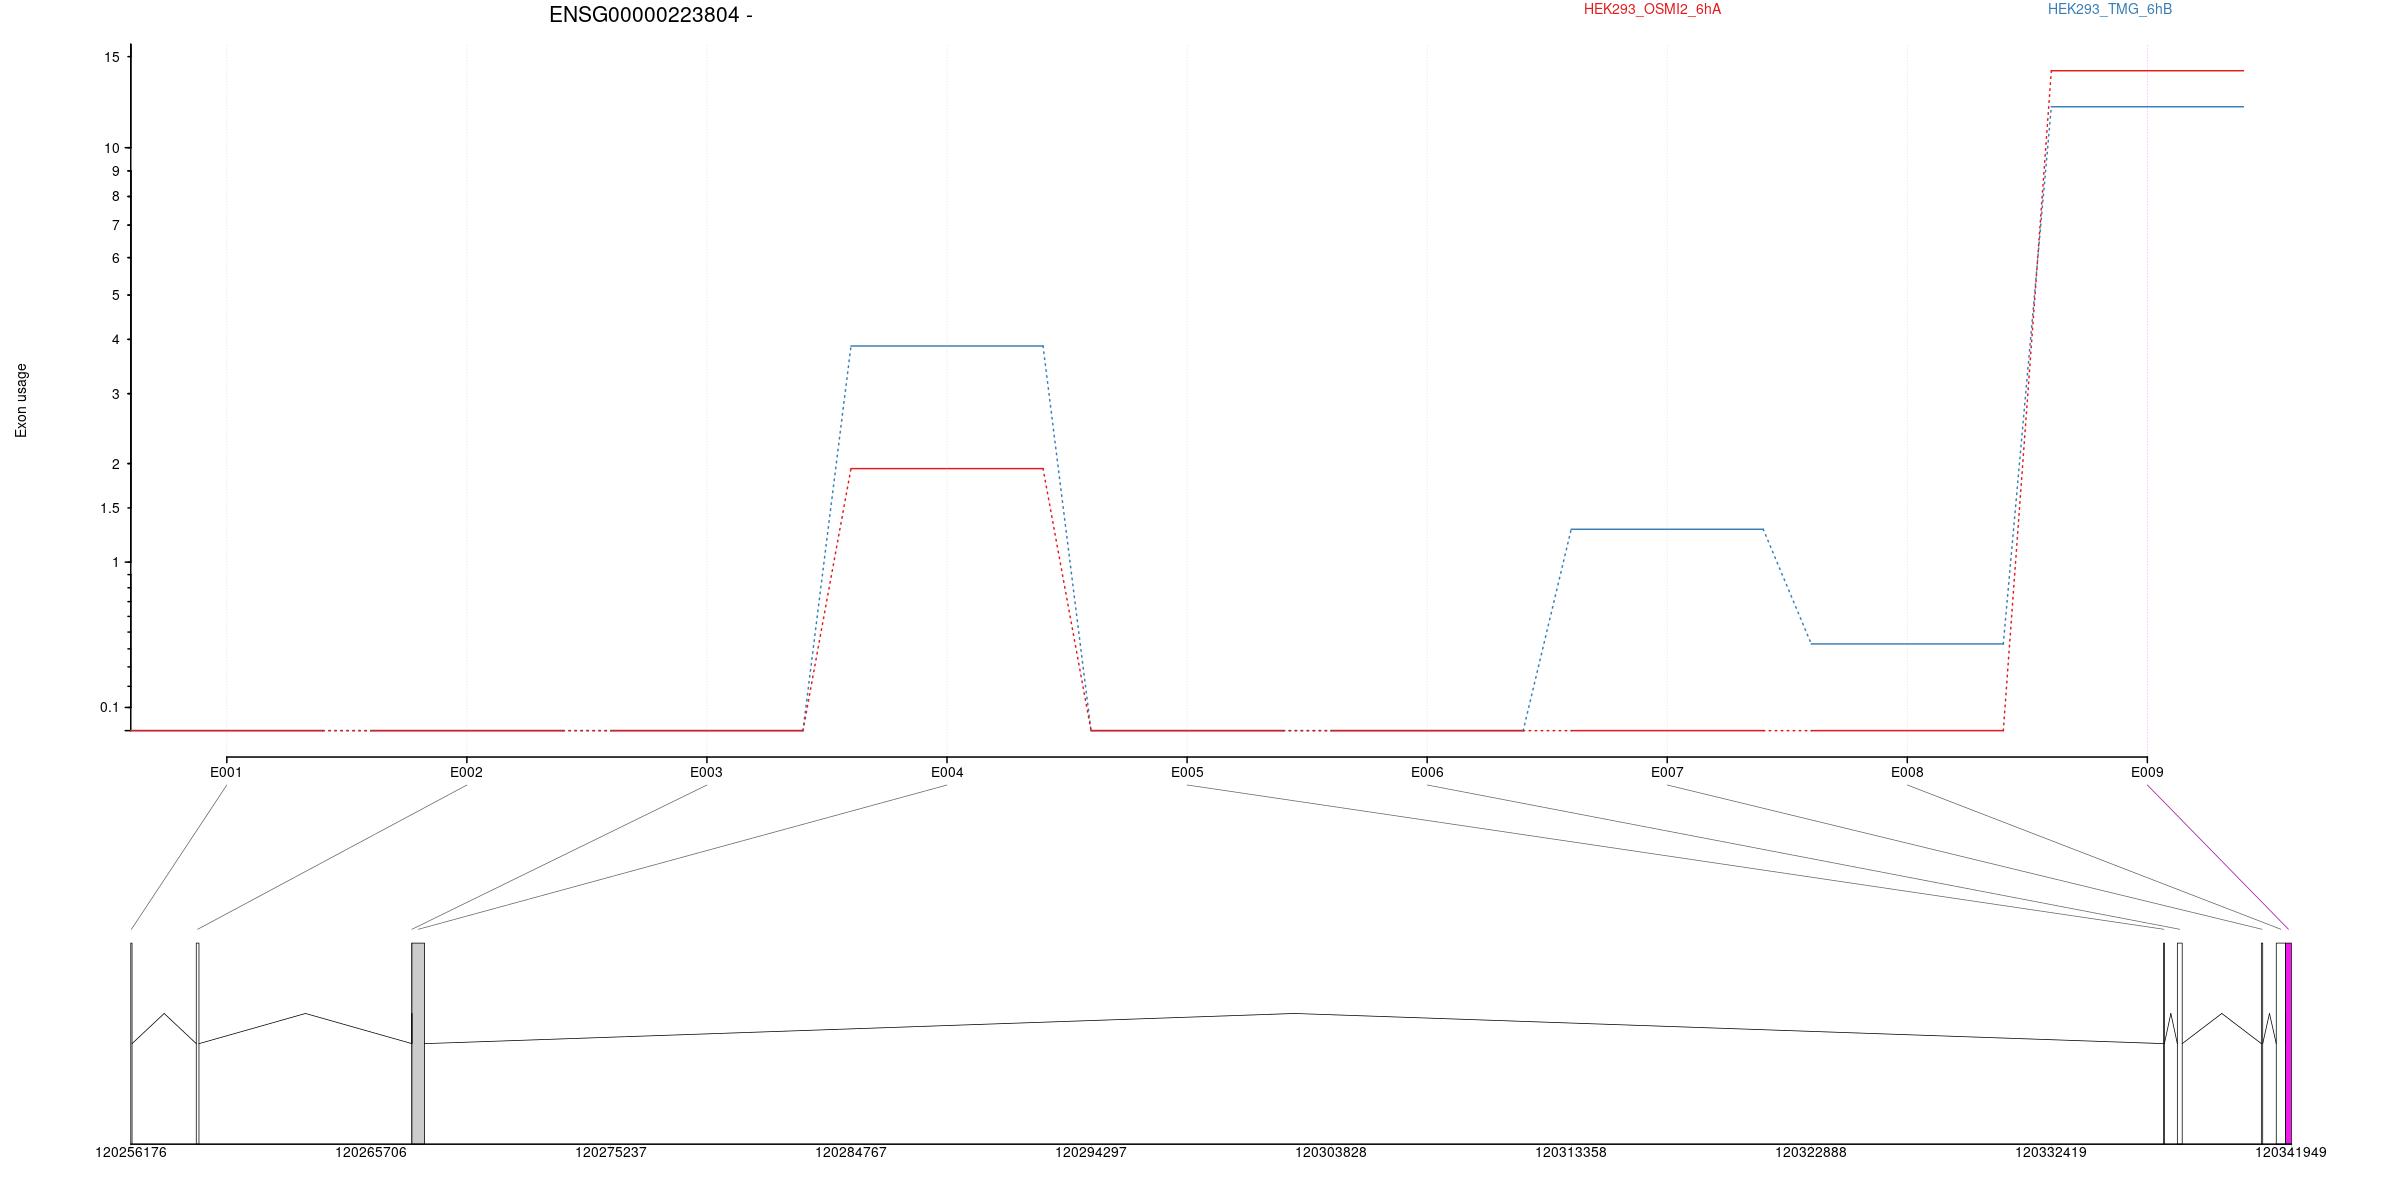Click the Exon usage axis title
The image size is (2400, 1200).
(x=21, y=400)
